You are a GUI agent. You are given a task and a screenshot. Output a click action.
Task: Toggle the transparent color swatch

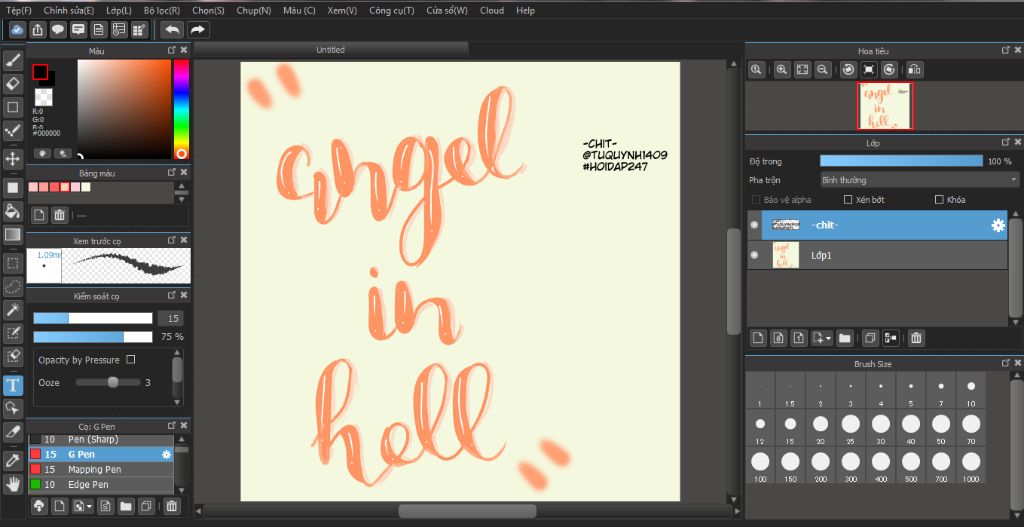pos(44,97)
